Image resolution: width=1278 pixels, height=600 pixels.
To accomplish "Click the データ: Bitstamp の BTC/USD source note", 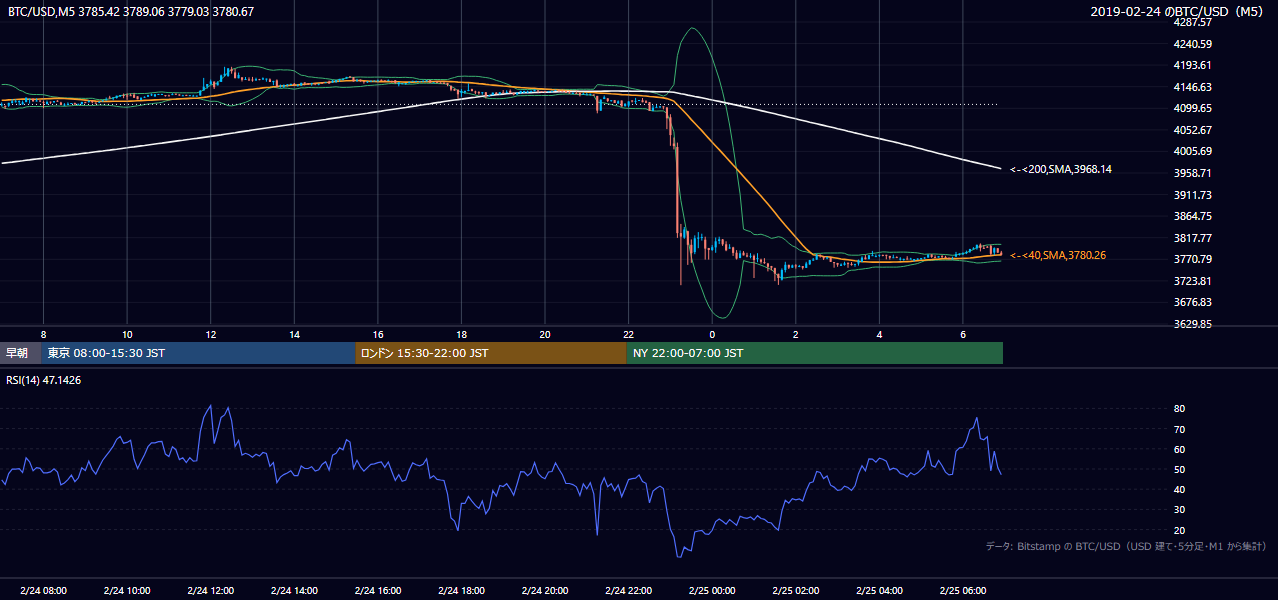I will click(x=1126, y=546).
